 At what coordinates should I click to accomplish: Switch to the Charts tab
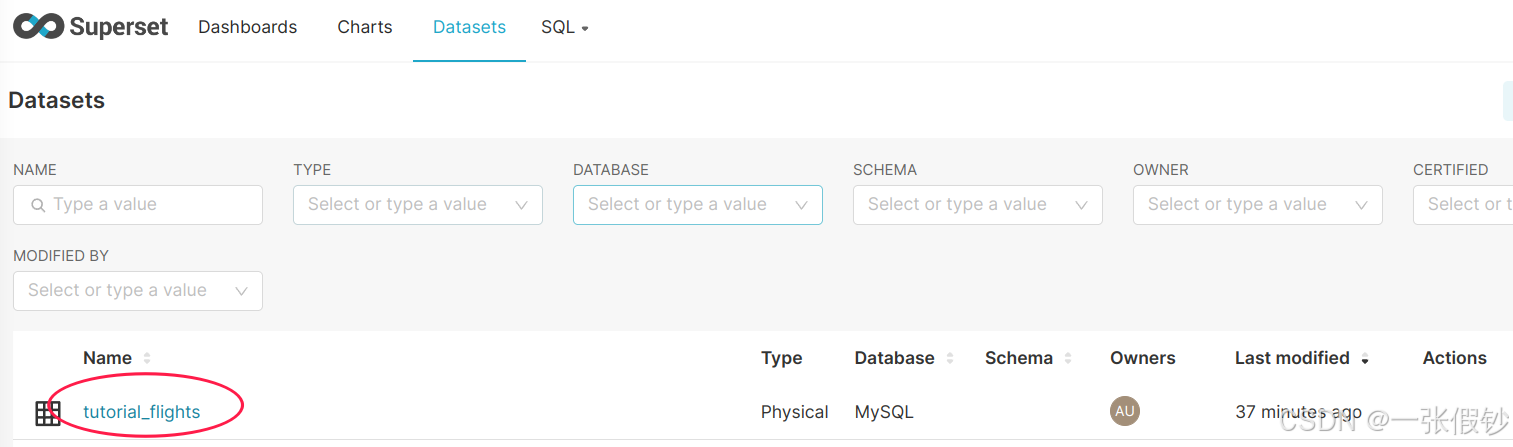click(x=365, y=27)
